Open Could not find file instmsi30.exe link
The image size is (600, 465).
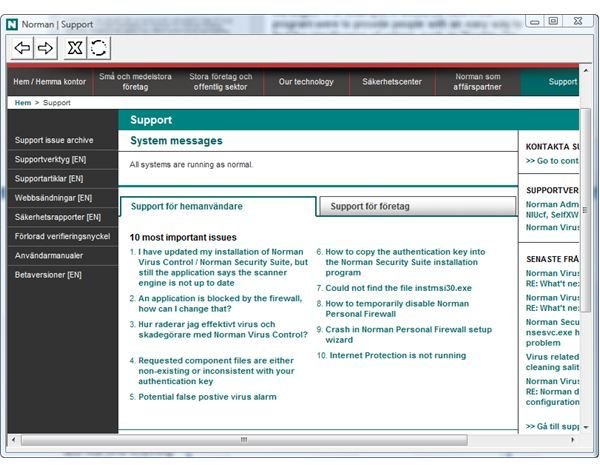click(398, 288)
